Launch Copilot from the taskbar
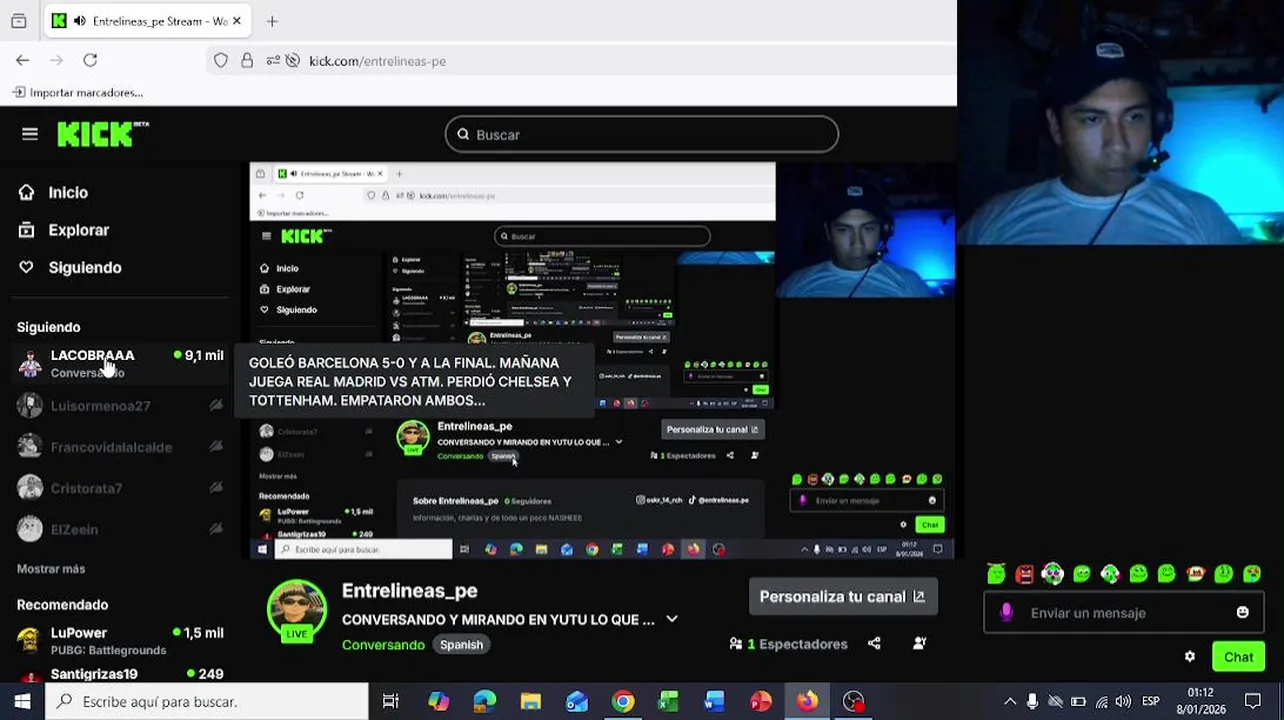Viewport: 1284px width, 720px height. pyautogui.click(x=439, y=701)
